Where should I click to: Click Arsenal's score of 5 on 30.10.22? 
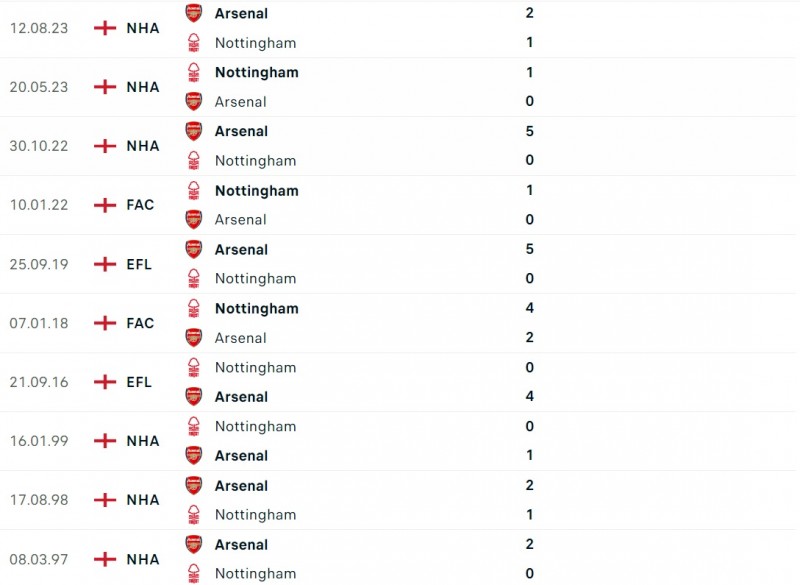click(529, 131)
